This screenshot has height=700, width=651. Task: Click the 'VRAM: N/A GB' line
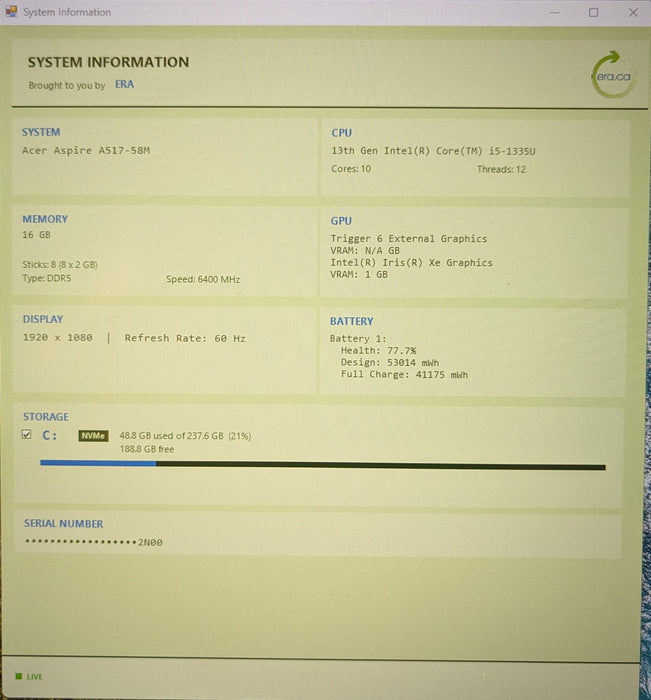[x=365, y=250]
